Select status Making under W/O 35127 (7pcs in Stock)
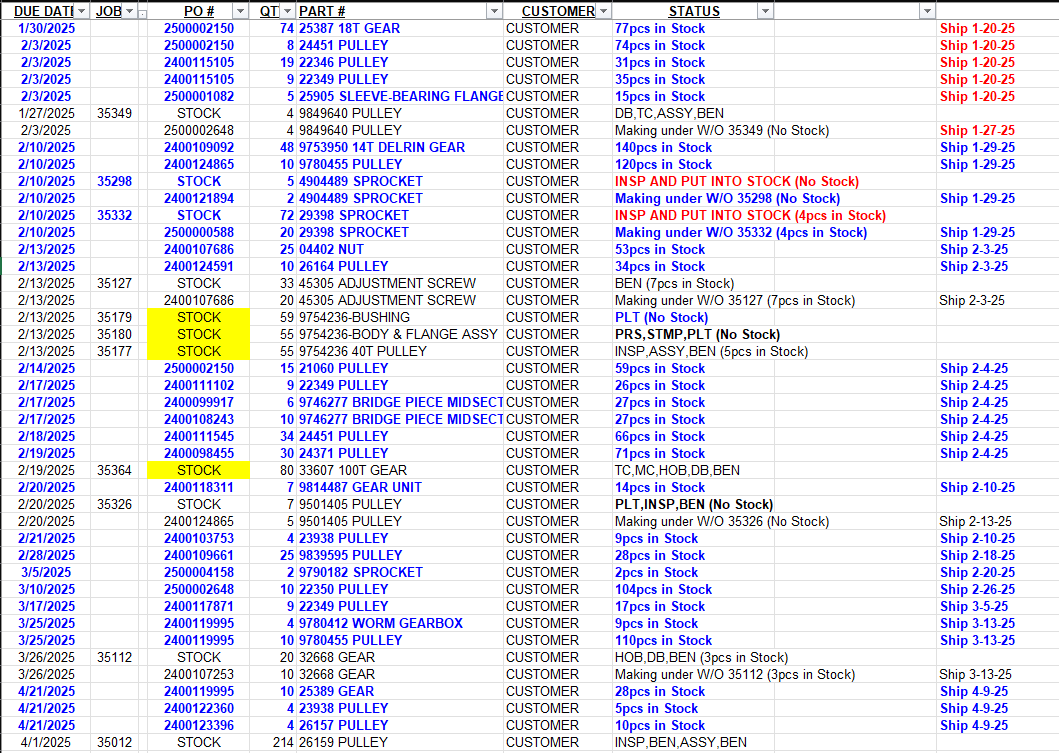1059x753 pixels. pos(735,301)
